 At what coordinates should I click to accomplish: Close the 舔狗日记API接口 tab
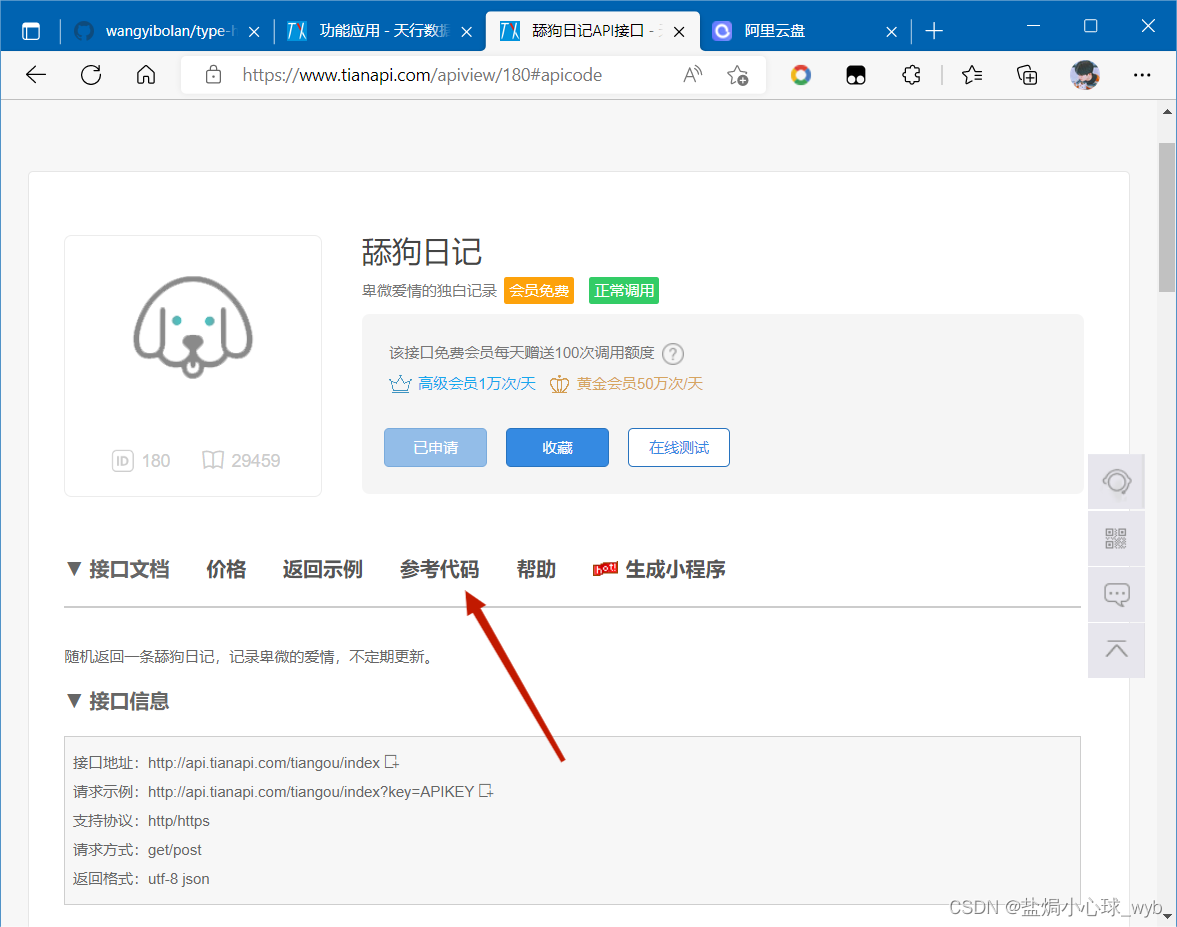[x=679, y=32]
